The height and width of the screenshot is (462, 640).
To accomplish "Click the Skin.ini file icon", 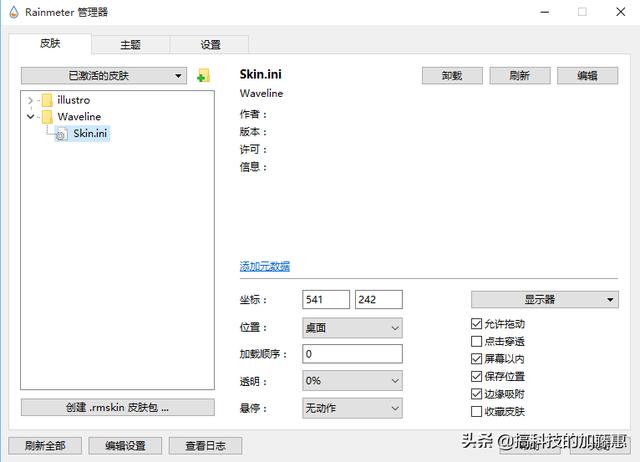I will click(x=61, y=134).
